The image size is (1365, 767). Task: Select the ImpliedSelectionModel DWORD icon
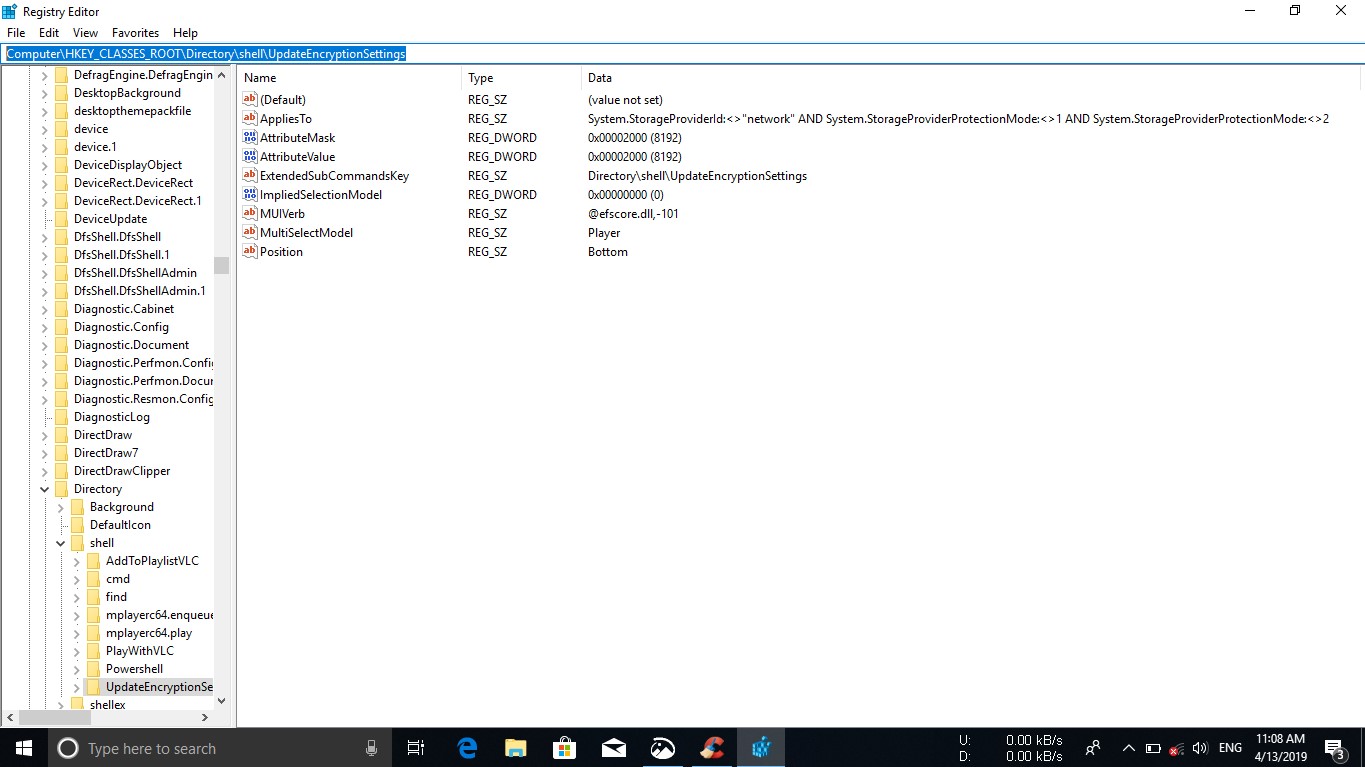(250, 194)
